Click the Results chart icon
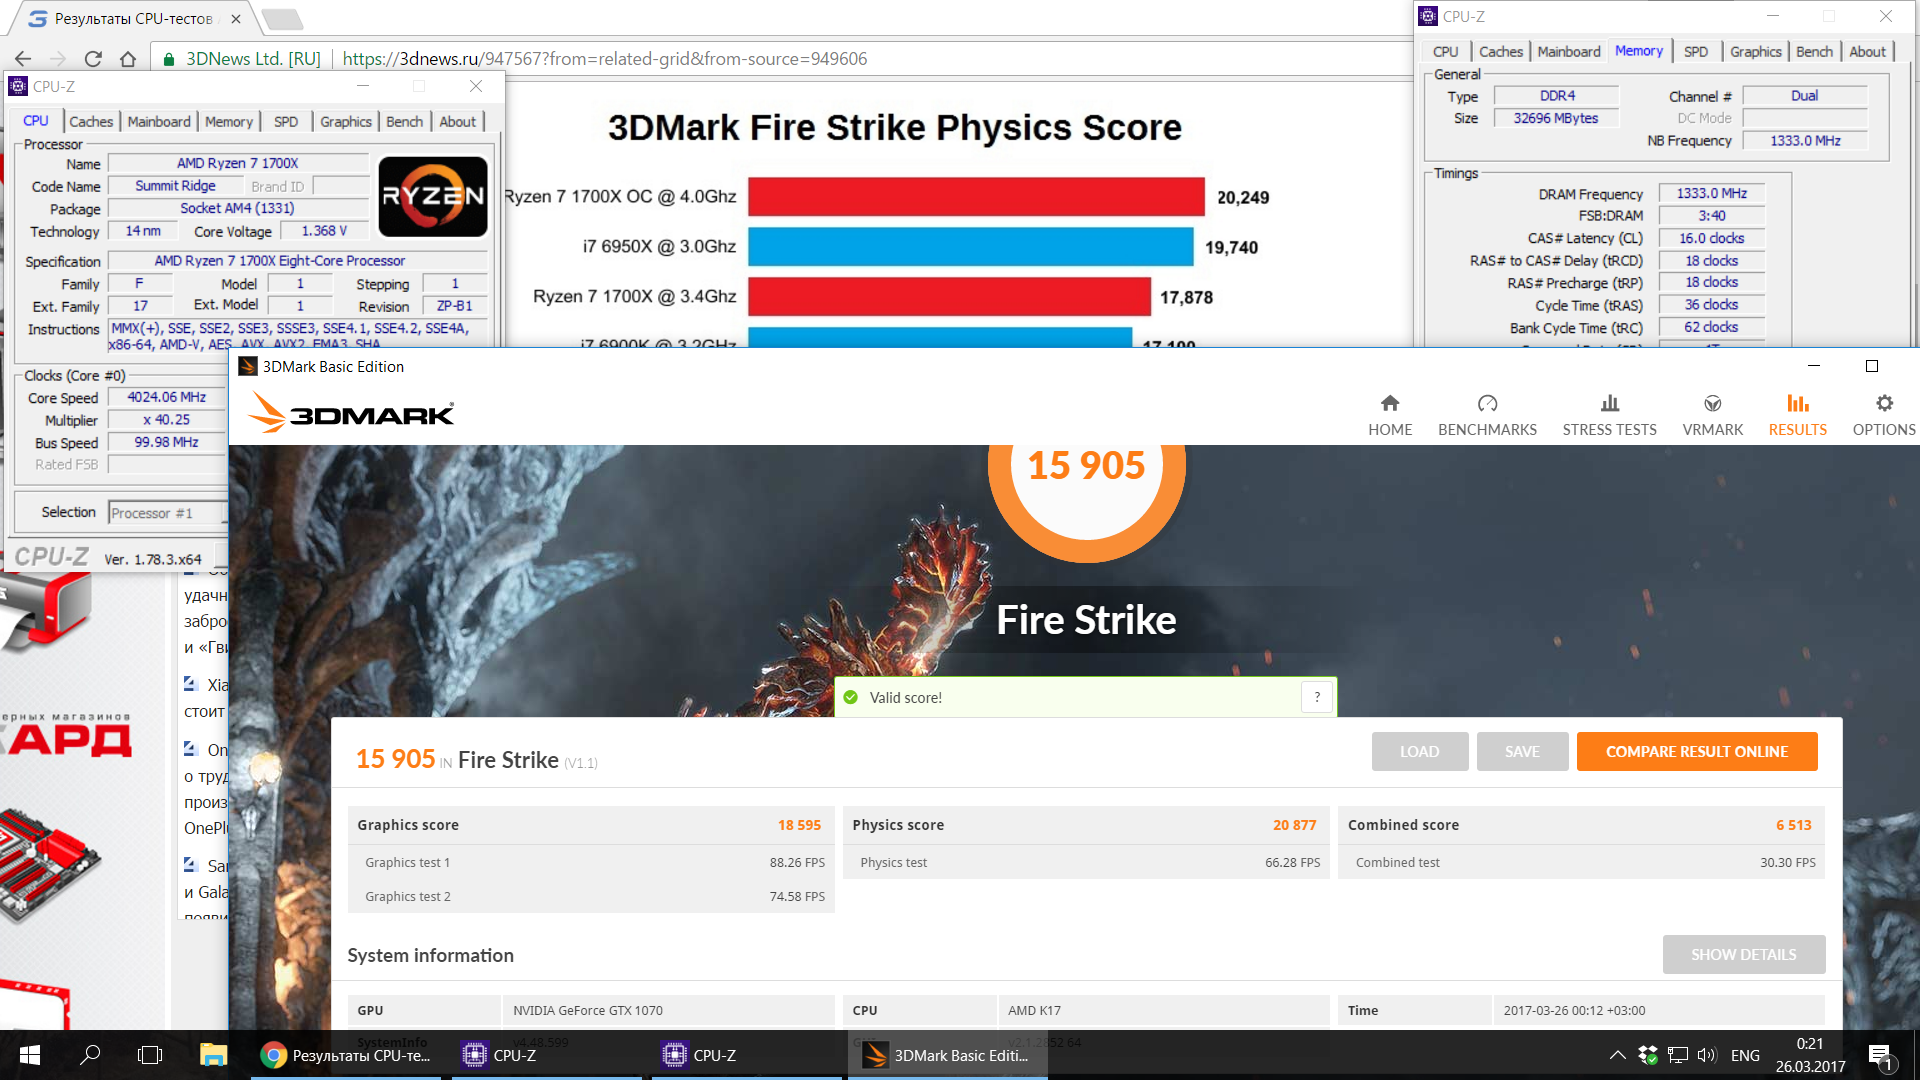Image resolution: width=1920 pixels, height=1080 pixels. point(1797,404)
